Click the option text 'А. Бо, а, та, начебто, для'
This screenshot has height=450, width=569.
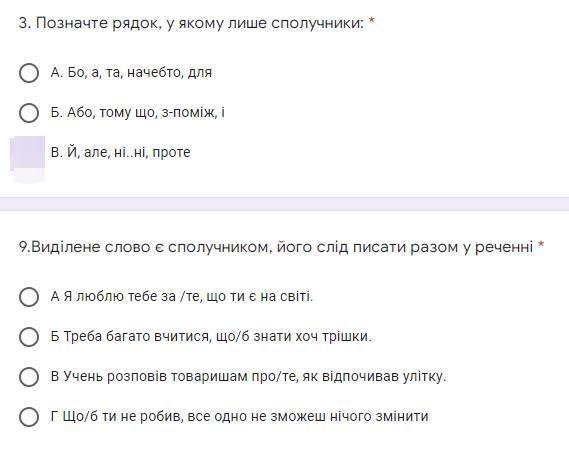131,73
